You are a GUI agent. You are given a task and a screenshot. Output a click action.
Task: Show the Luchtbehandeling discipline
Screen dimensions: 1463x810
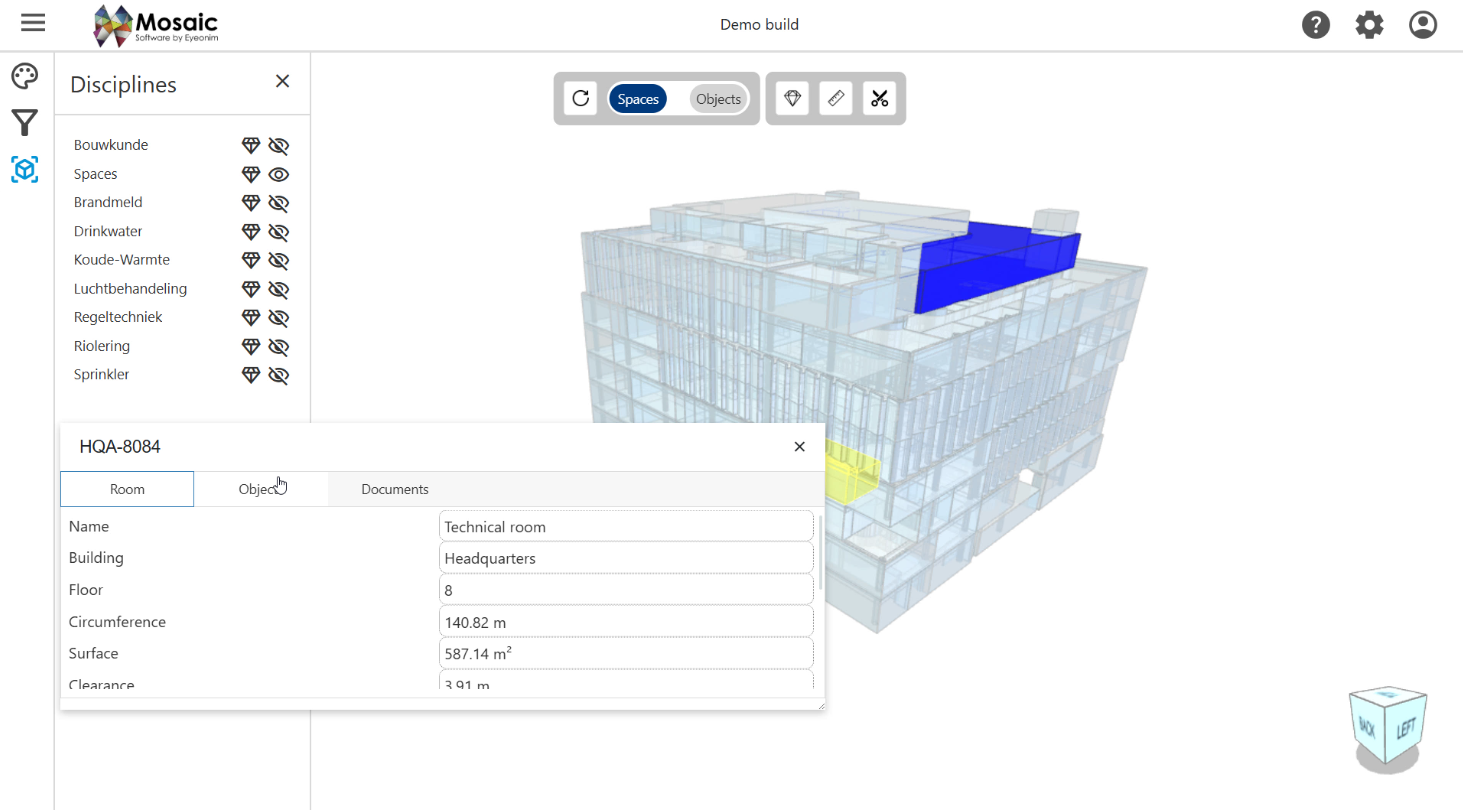(x=279, y=289)
